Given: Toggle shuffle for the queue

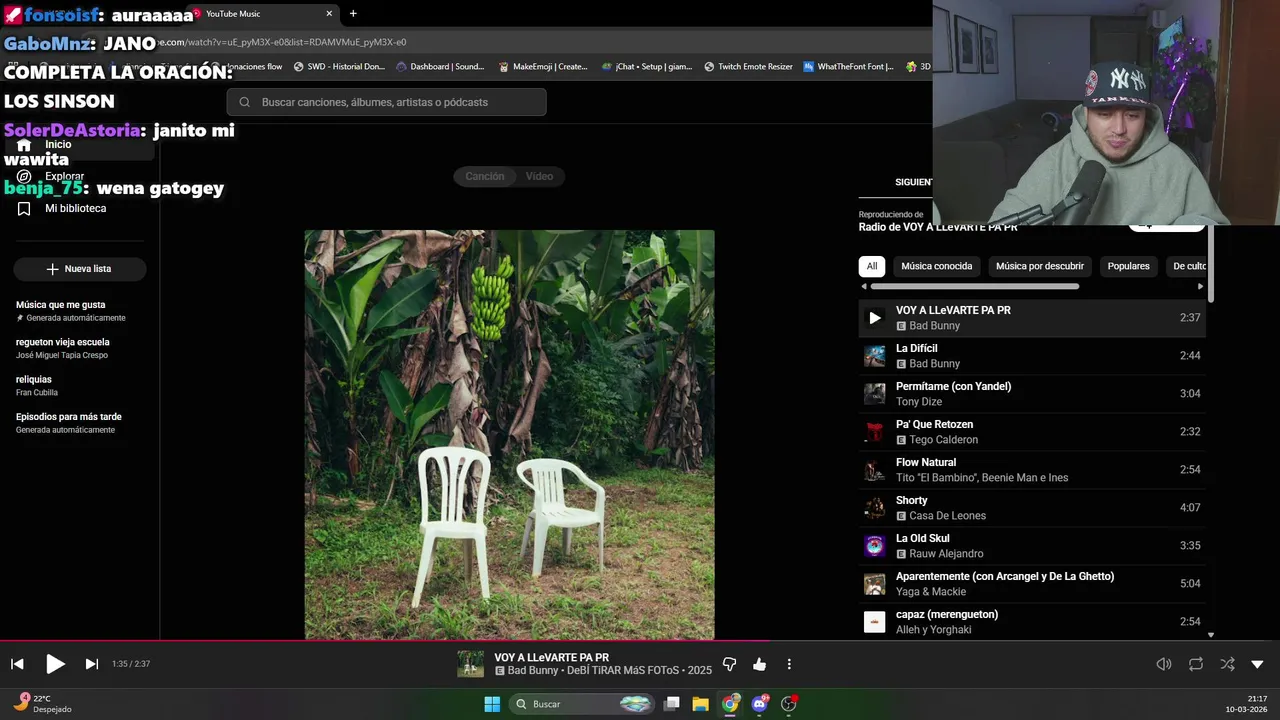Looking at the screenshot, I should [1227, 664].
